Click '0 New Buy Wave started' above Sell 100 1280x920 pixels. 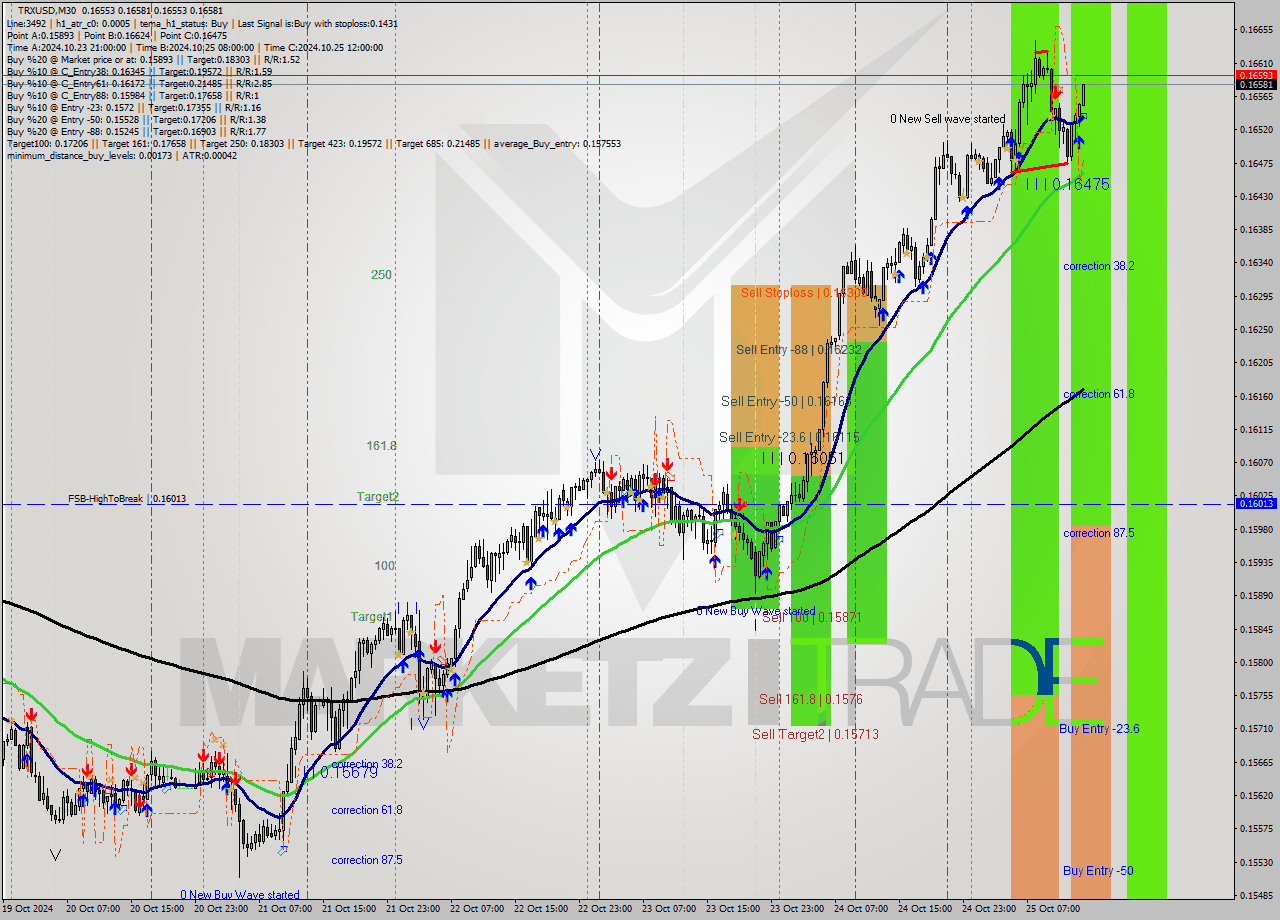point(756,610)
